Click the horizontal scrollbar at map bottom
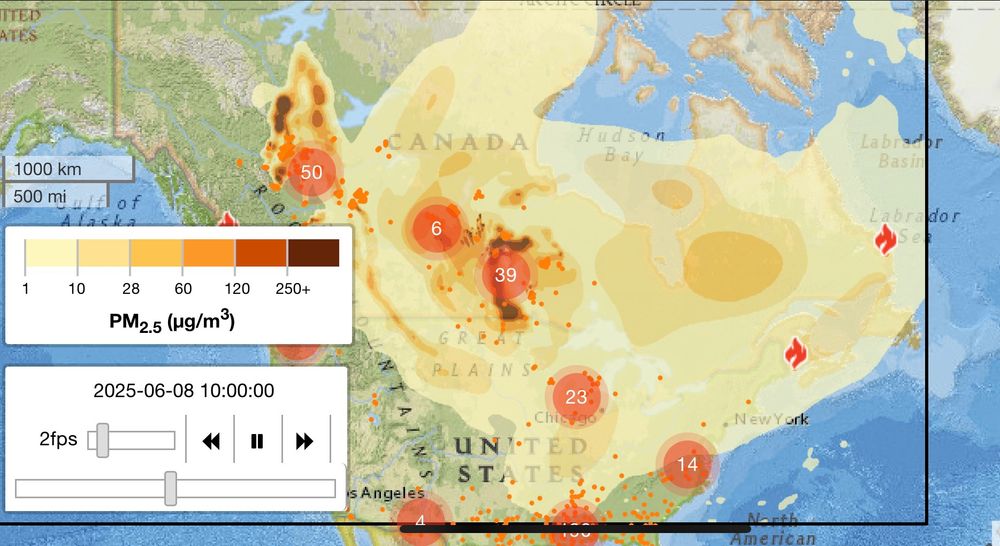 pyautogui.click(x=575, y=528)
